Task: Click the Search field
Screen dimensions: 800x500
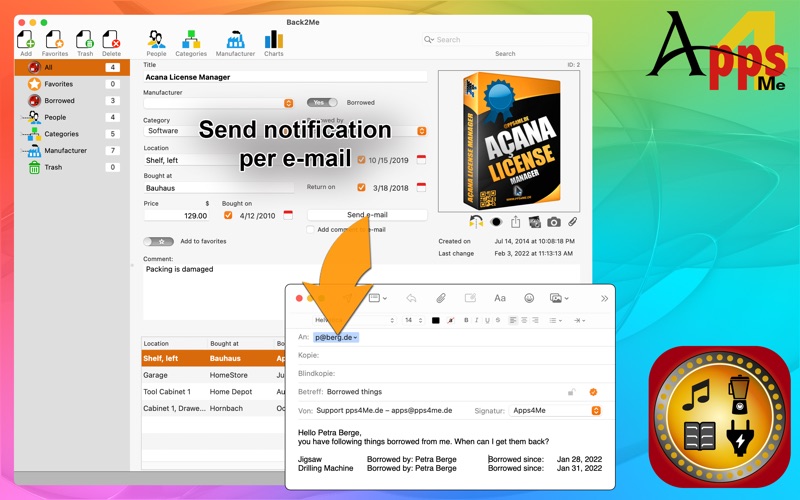Action: point(505,39)
